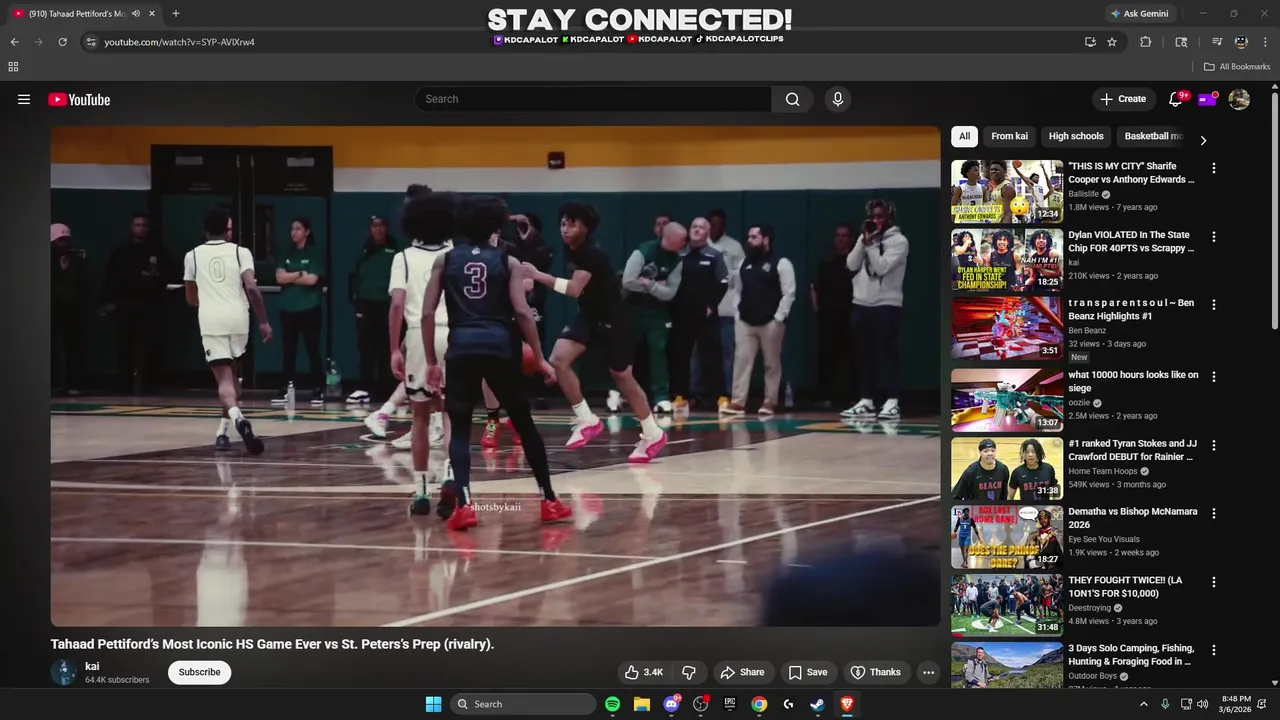Open the media controls icon in toolbar
Image resolution: width=1280 pixels, height=720 pixels.
1217,42
